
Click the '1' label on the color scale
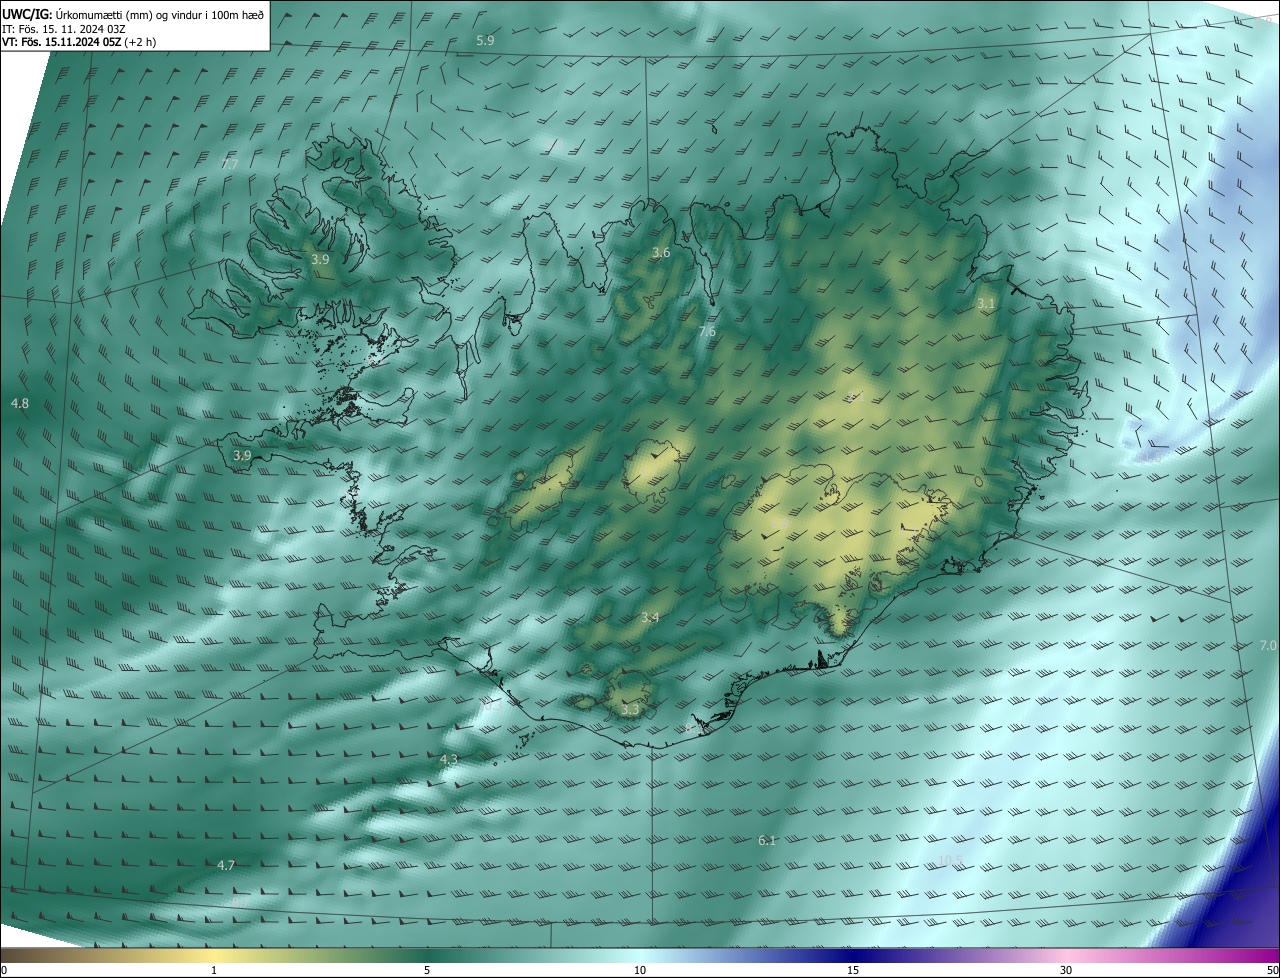(214, 970)
